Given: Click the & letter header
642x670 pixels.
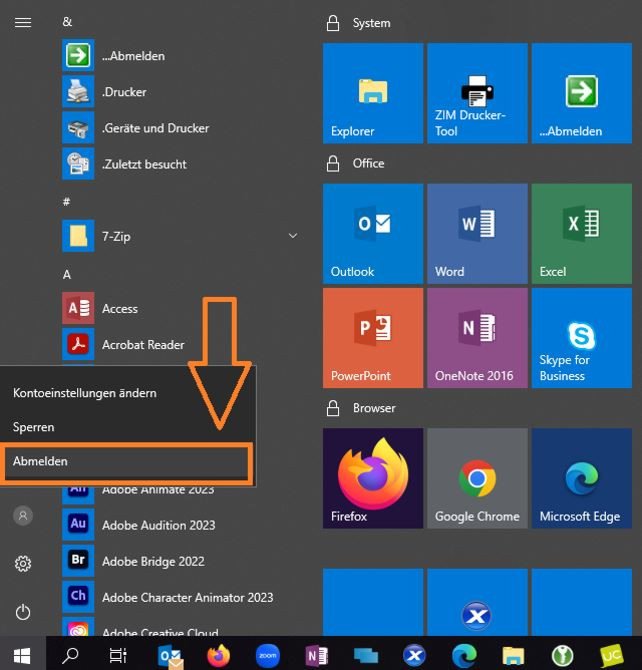Looking at the screenshot, I should click(68, 22).
